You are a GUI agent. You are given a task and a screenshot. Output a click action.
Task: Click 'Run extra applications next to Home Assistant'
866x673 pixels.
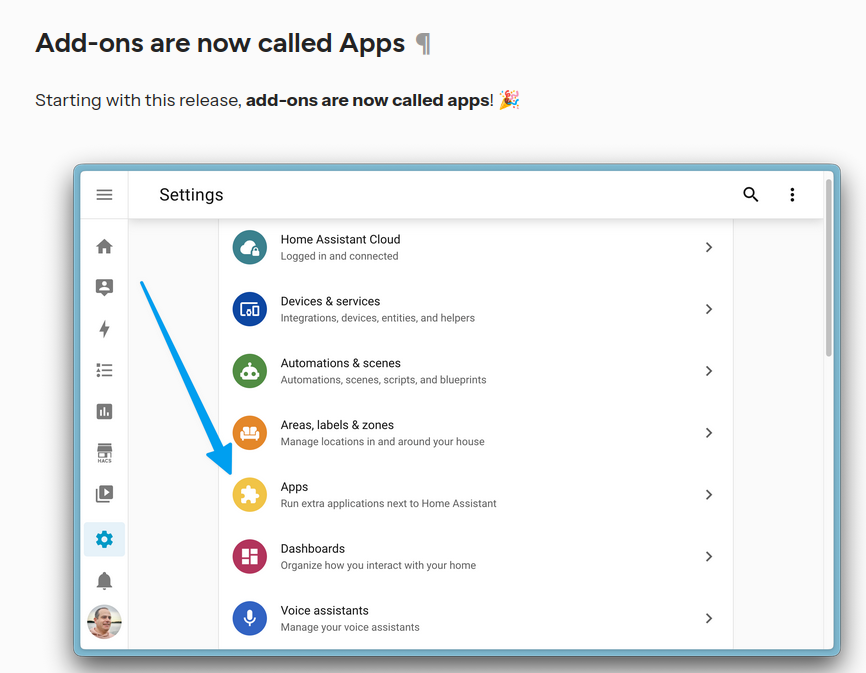click(x=388, y=504)
